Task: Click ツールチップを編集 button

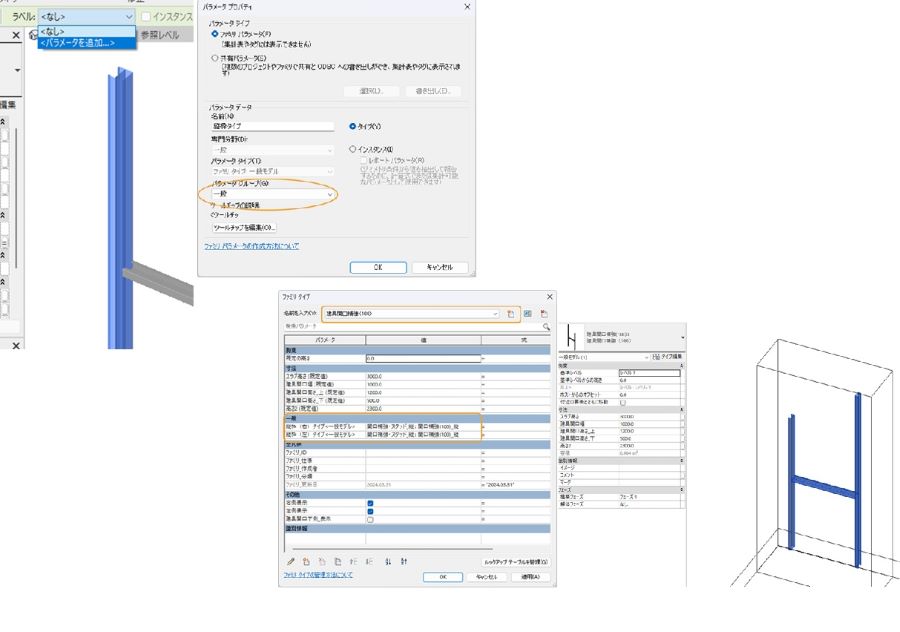Action: coord(244,228)
